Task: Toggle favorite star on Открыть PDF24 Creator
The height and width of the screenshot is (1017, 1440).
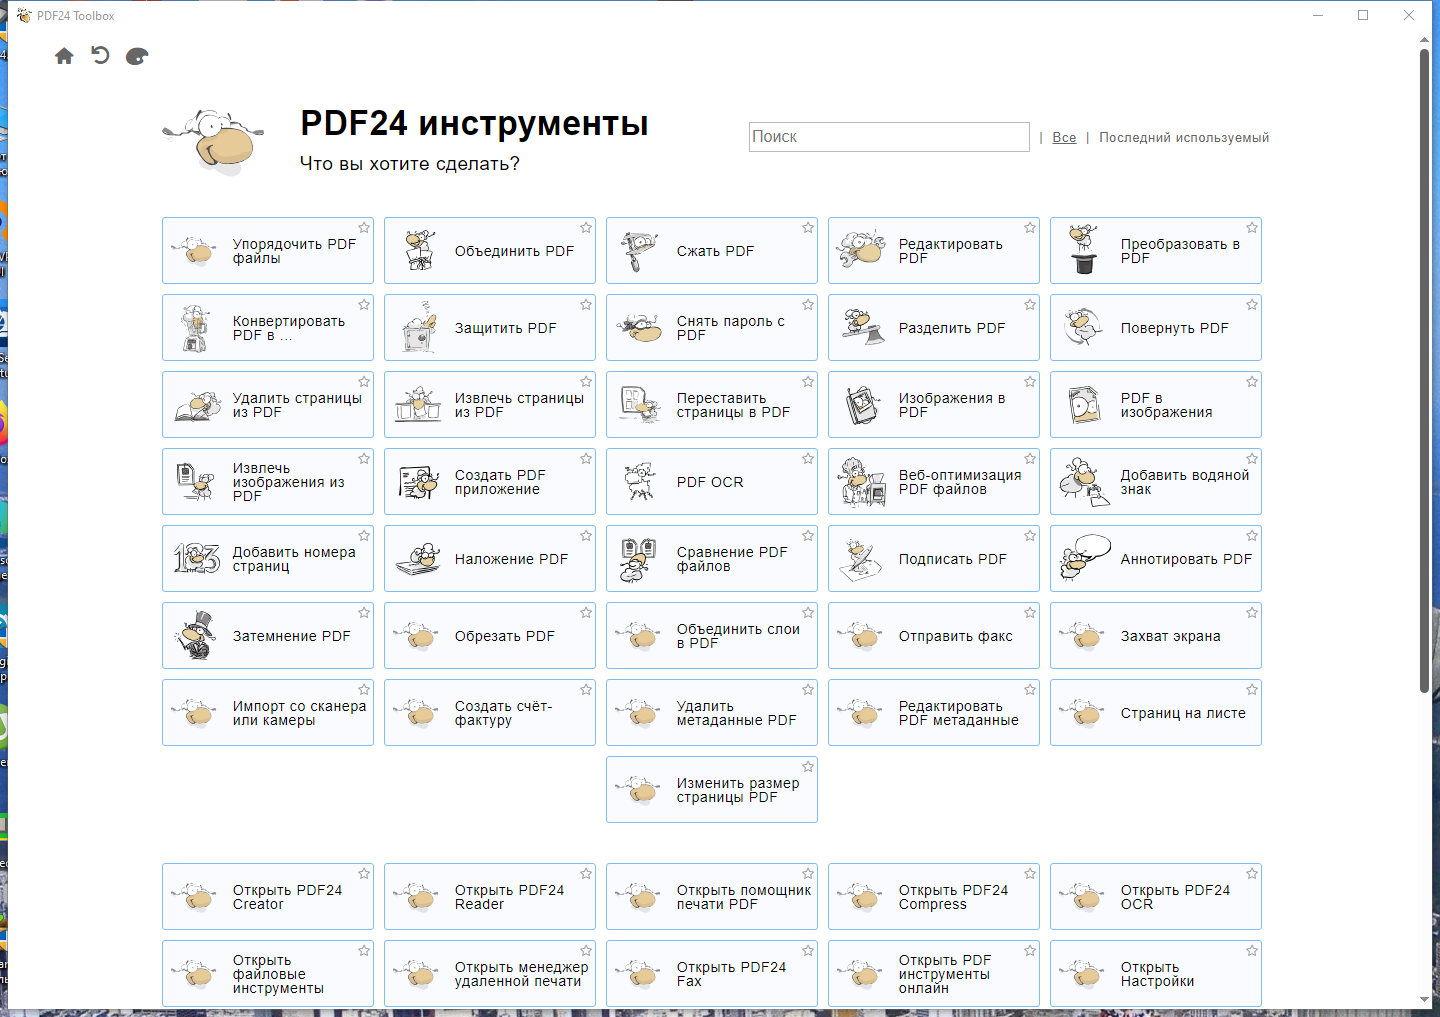Action: 364,874
